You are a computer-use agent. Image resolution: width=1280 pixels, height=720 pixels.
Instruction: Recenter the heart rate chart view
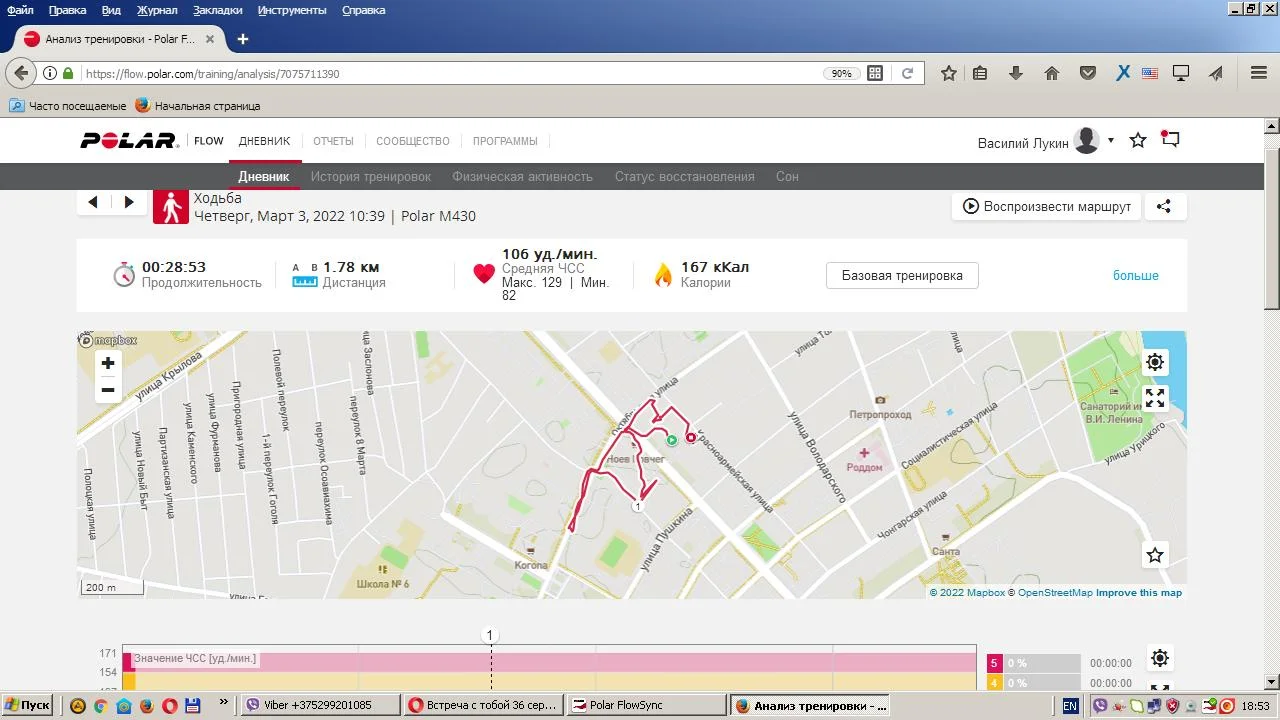pos(1160,658)
